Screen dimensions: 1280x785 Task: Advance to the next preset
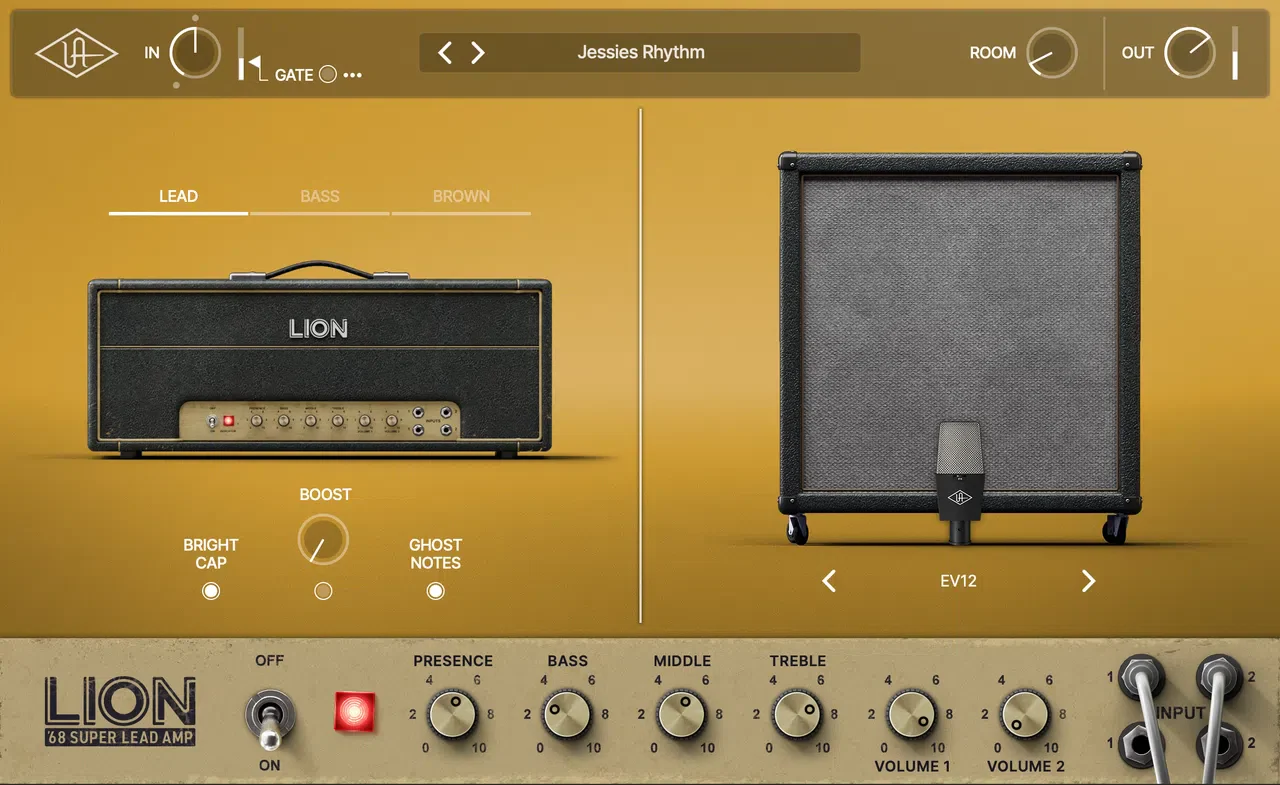coord(478,53)
